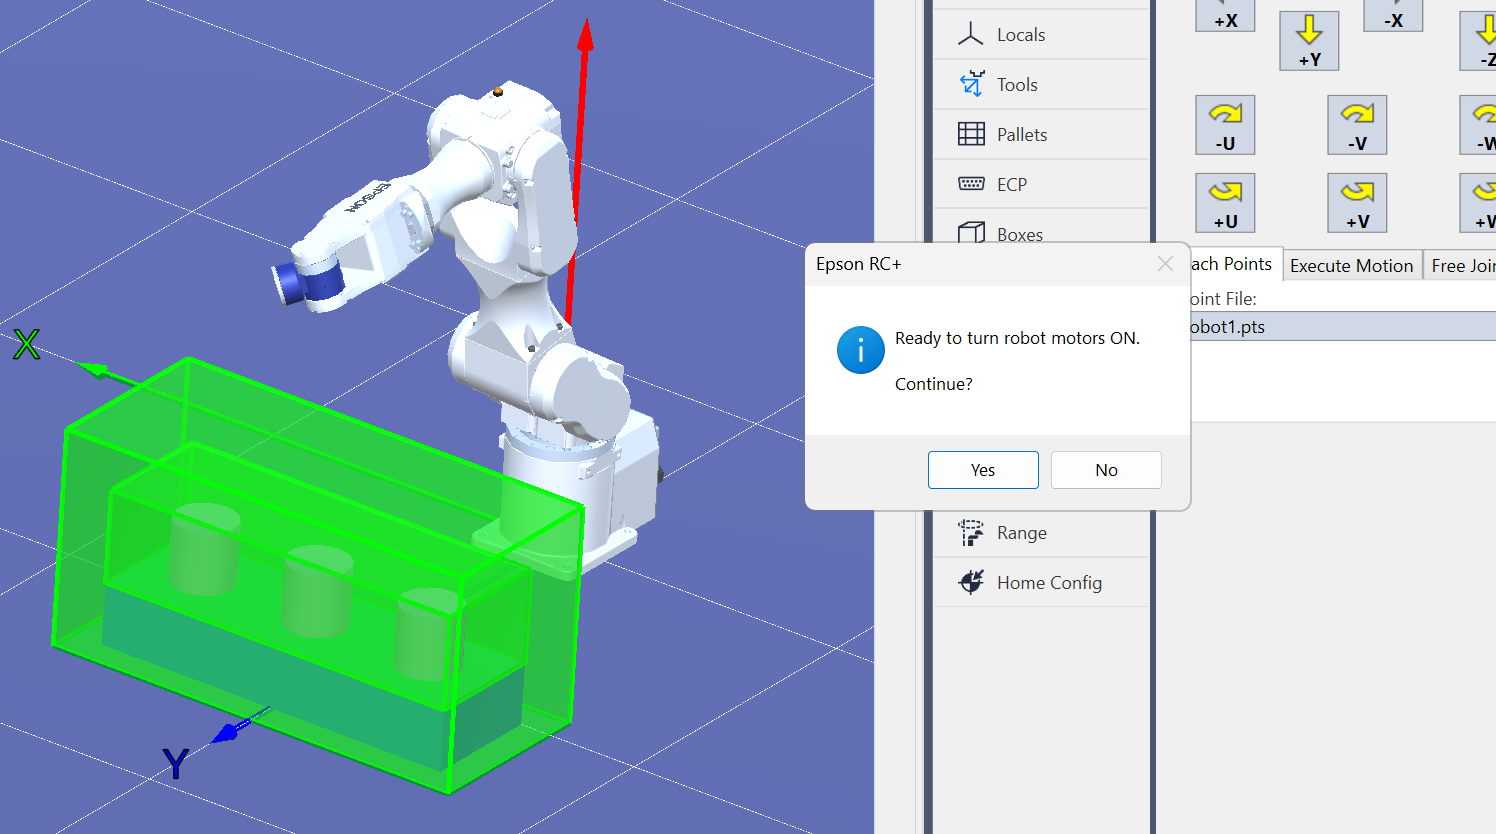Image resolution: width=1496 pixels, height=834 pixels.
Task: Click the Locals label text
Action: click(x=1021, y=35)
